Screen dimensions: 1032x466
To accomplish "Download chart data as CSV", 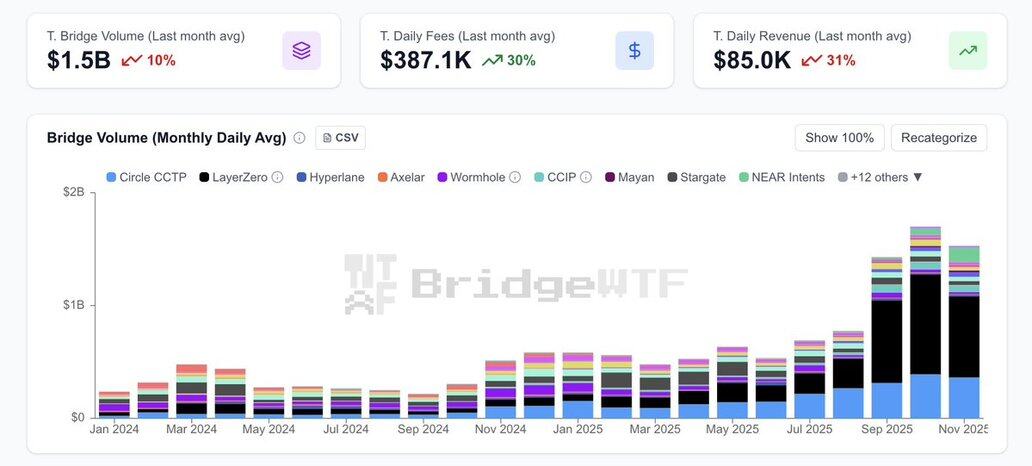I will pos(340,138).
